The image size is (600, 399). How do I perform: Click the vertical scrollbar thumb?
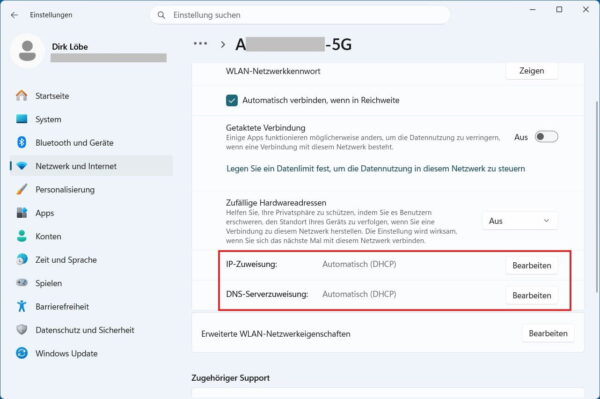(x=597, y=197)
